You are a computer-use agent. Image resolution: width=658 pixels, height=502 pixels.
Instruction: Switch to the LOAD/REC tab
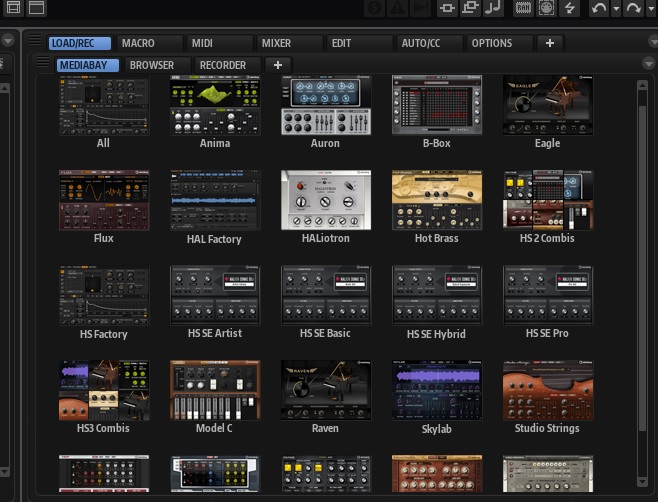coord(80,43)
